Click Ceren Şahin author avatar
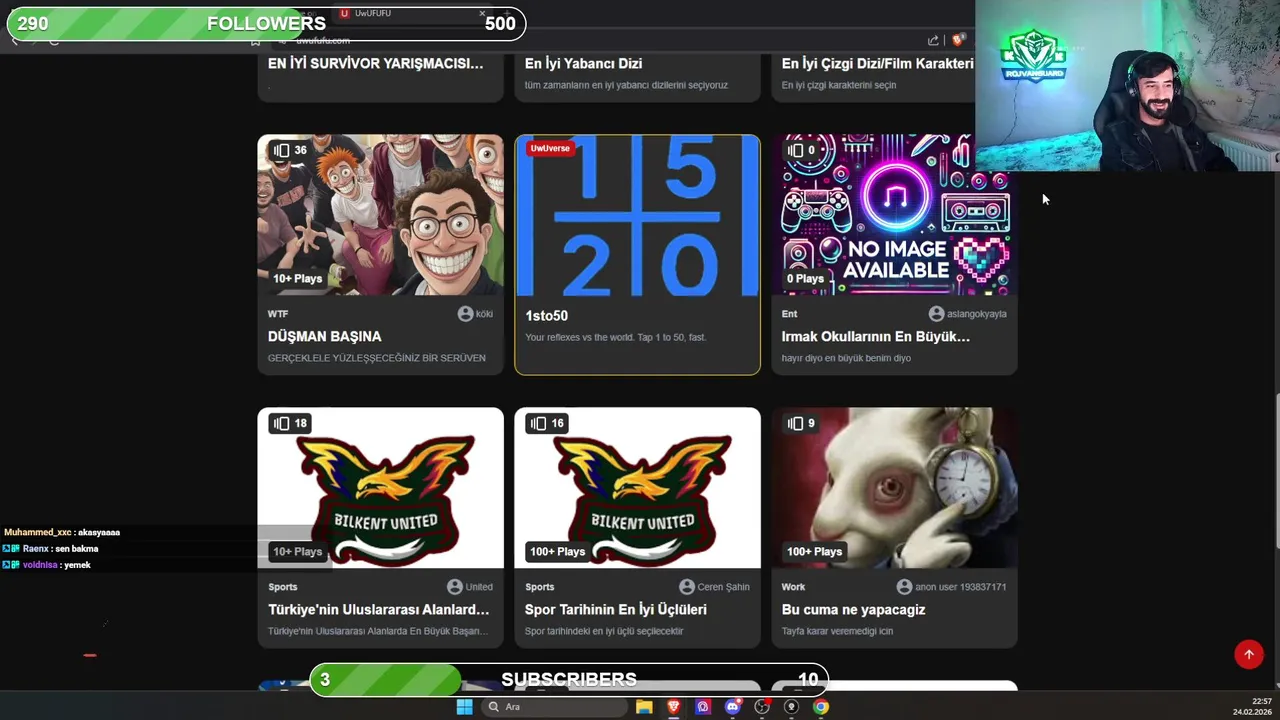1280x720 pixels. tap(687, 587)
